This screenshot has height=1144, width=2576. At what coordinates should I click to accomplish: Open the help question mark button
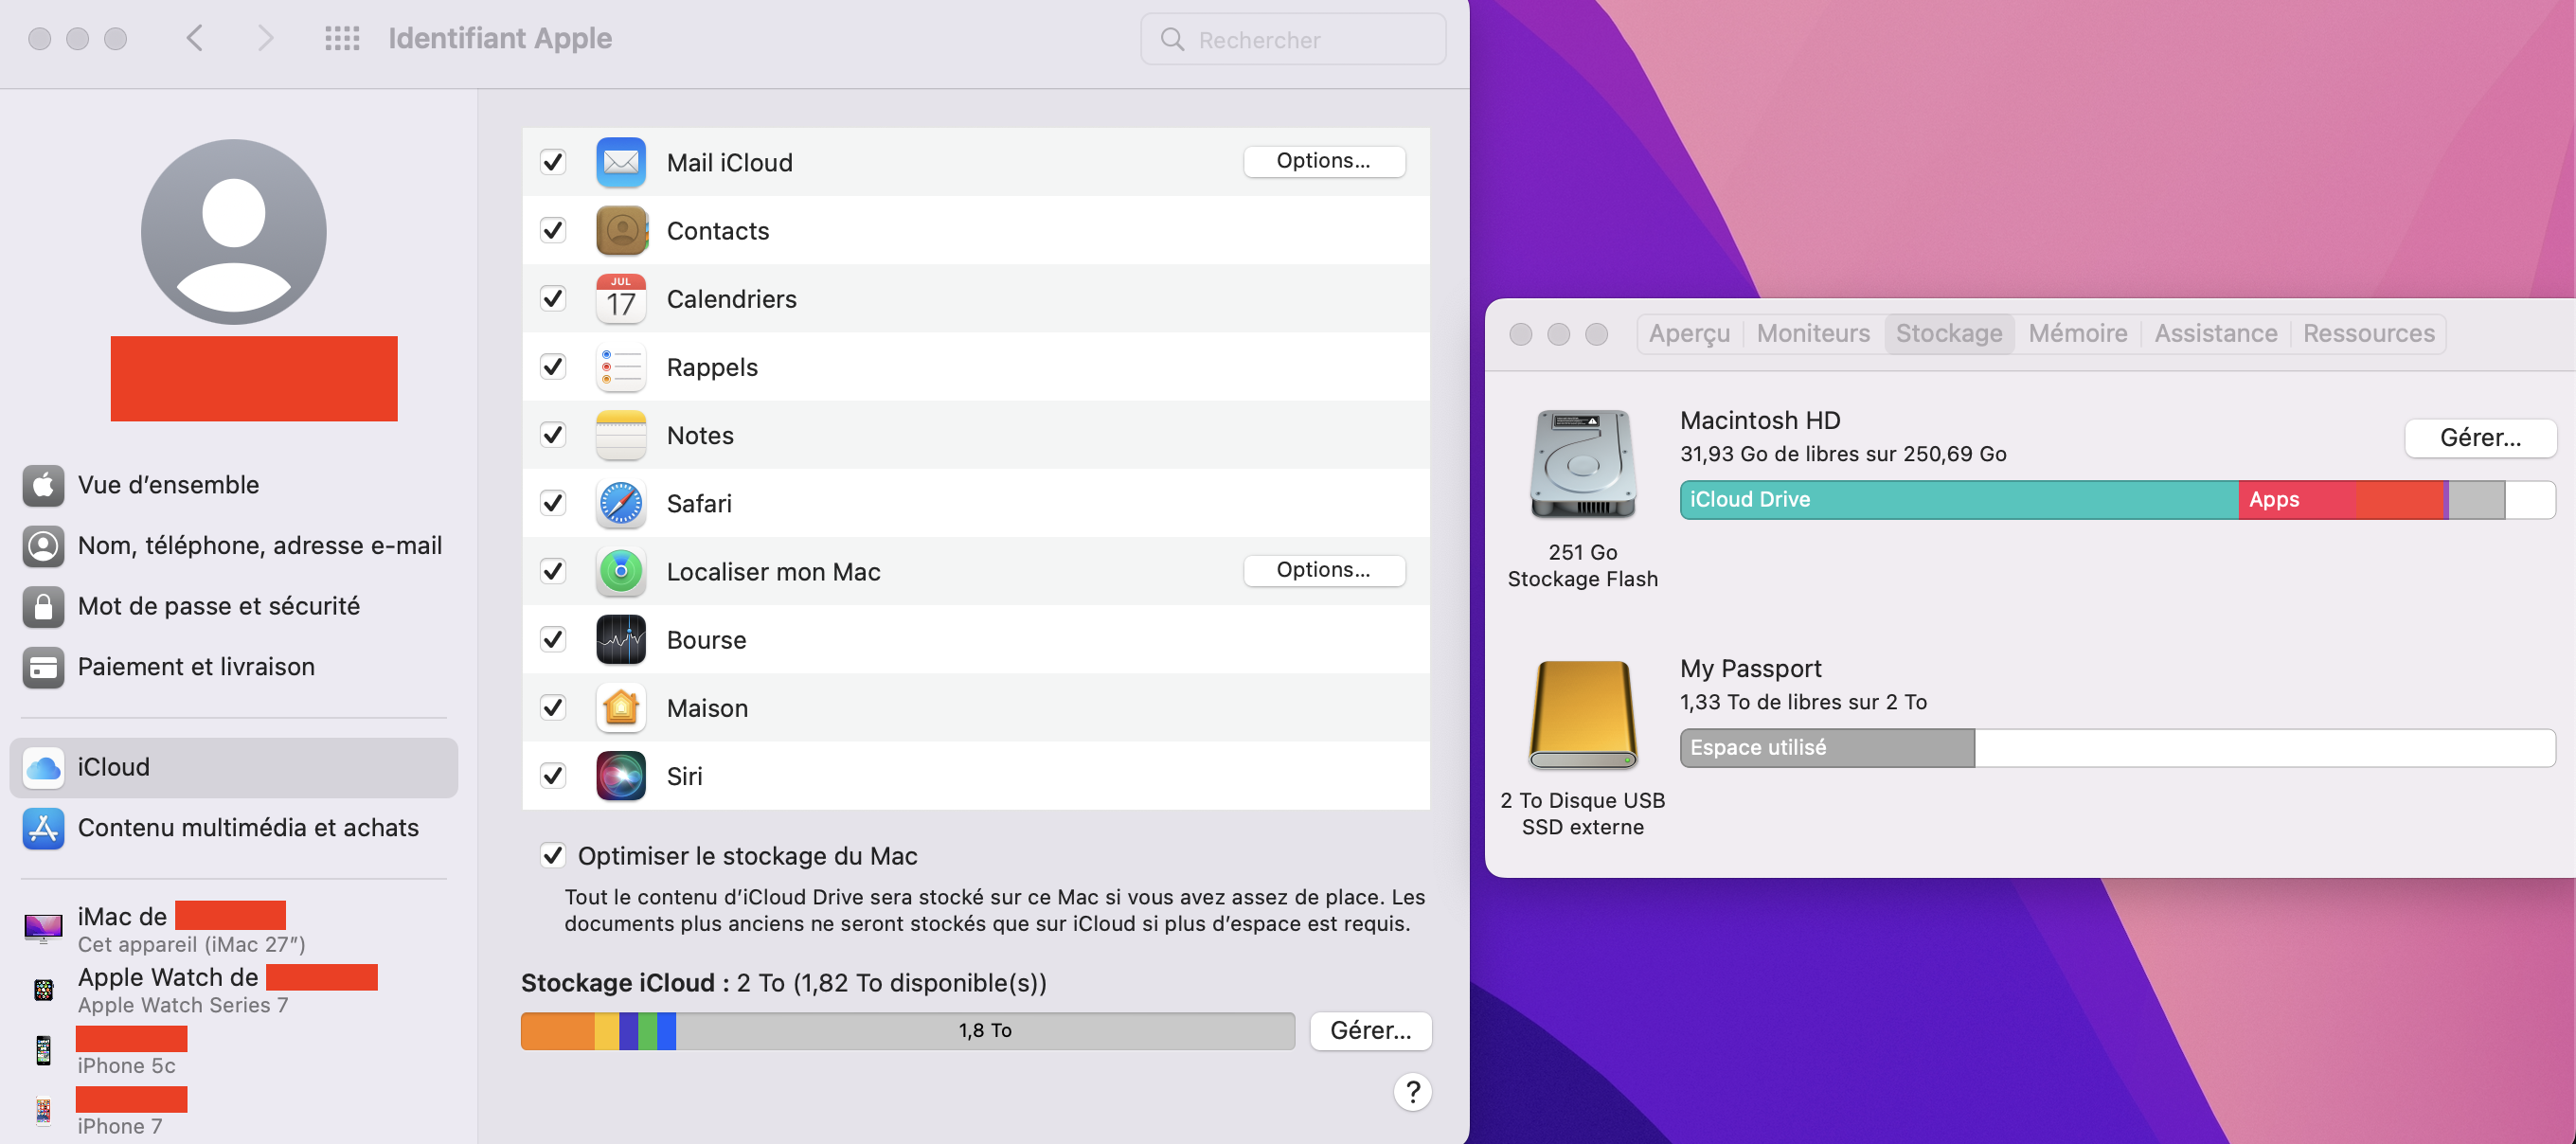tap(1412, 1092)
